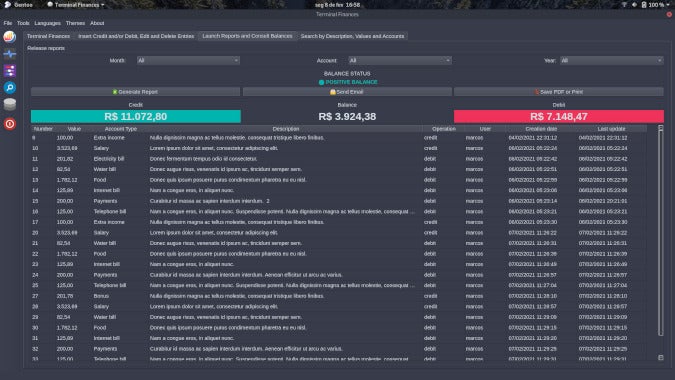
Task: Click 'Salary' in row 20
Action: coord(101,233)
